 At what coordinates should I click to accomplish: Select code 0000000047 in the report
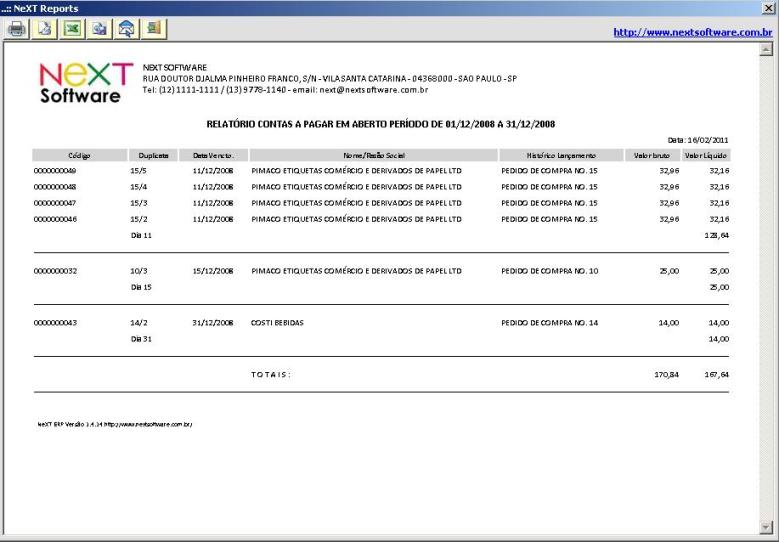click(x=55, y=203)
